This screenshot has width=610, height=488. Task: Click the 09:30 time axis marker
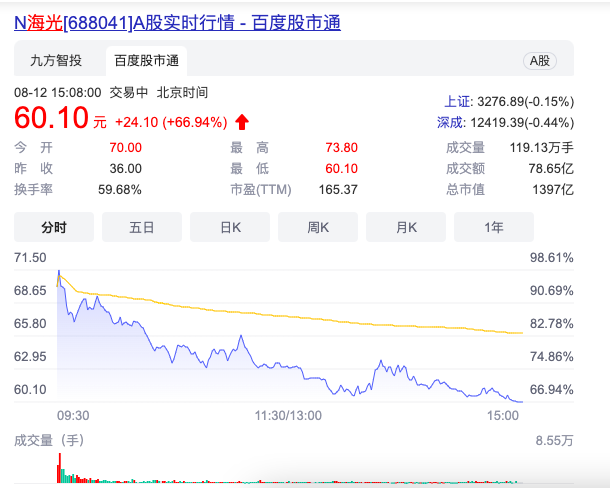73,414
